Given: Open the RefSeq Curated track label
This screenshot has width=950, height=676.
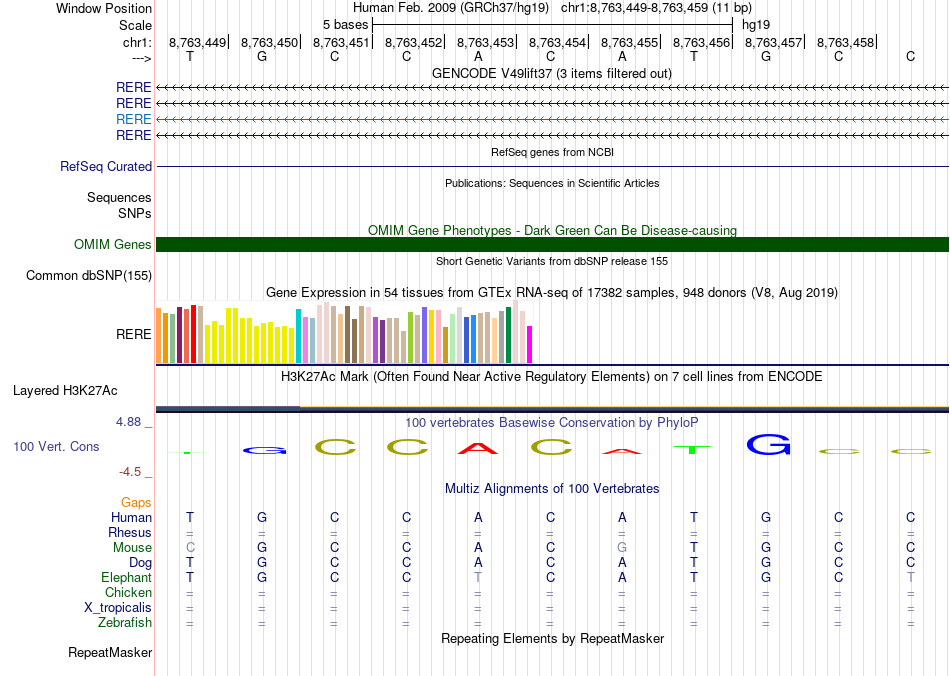Looking at the screenshot, I should (x=106, y=166).
